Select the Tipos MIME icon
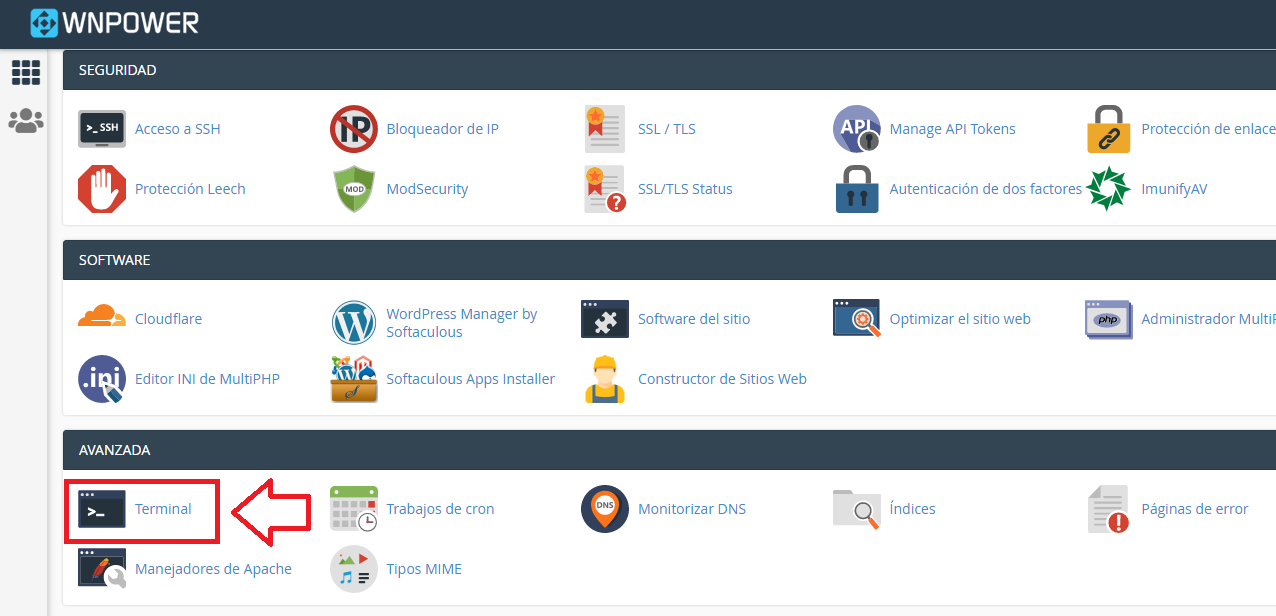Screen dimensions: 1276x616 coord(353,569)
